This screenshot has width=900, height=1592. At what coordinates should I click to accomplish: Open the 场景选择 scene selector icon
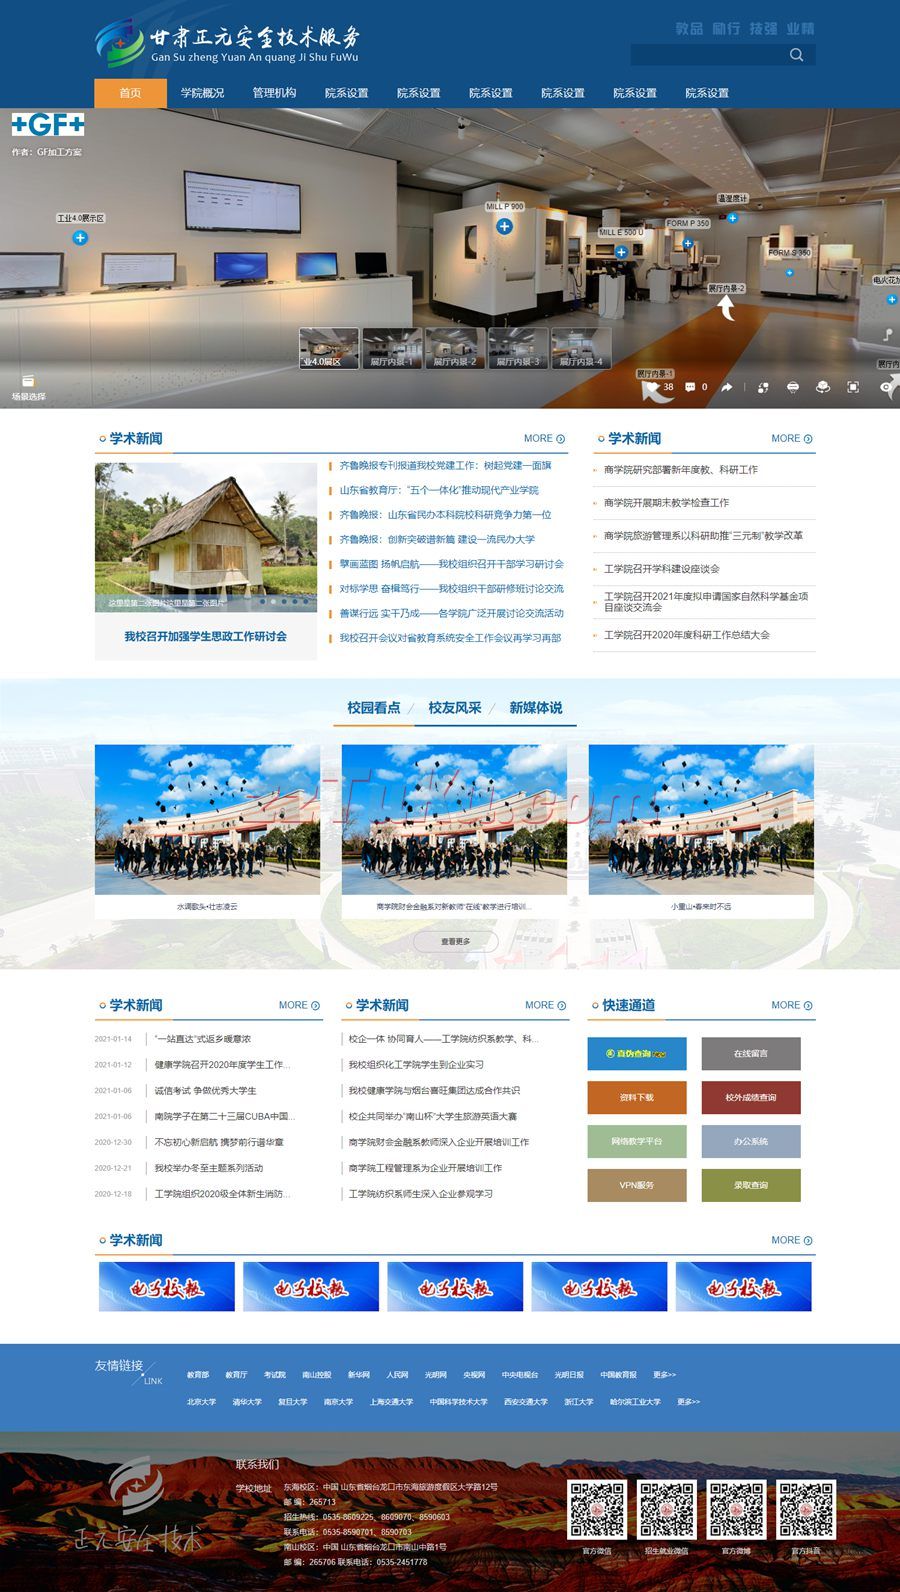tap(28, 382)
